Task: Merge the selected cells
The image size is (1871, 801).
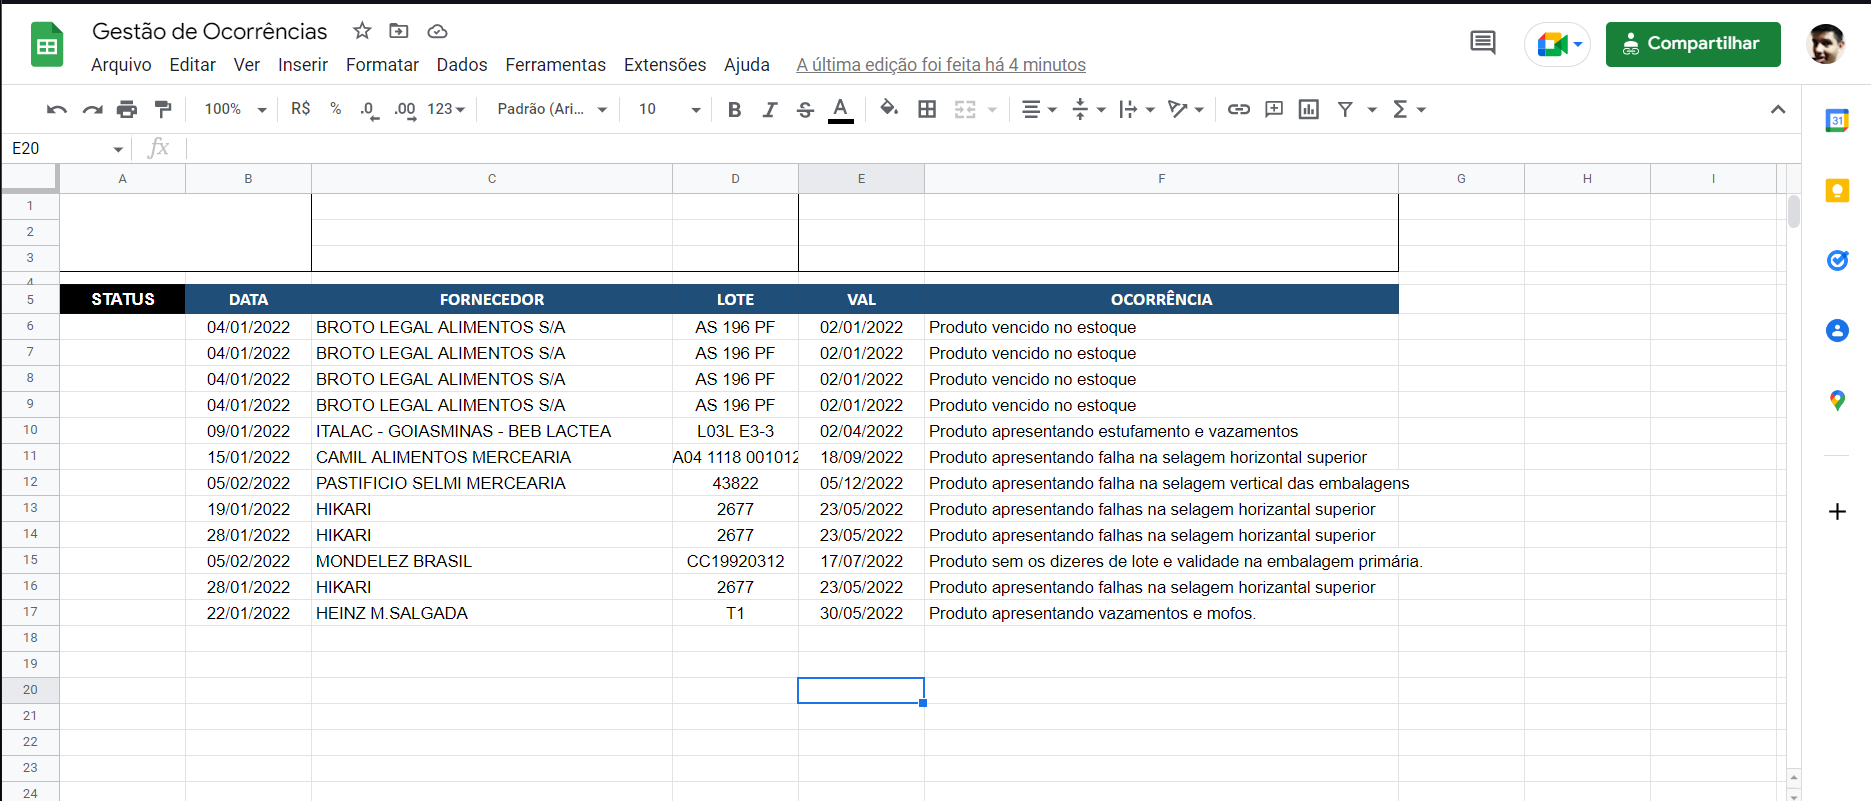Action: 965,109
